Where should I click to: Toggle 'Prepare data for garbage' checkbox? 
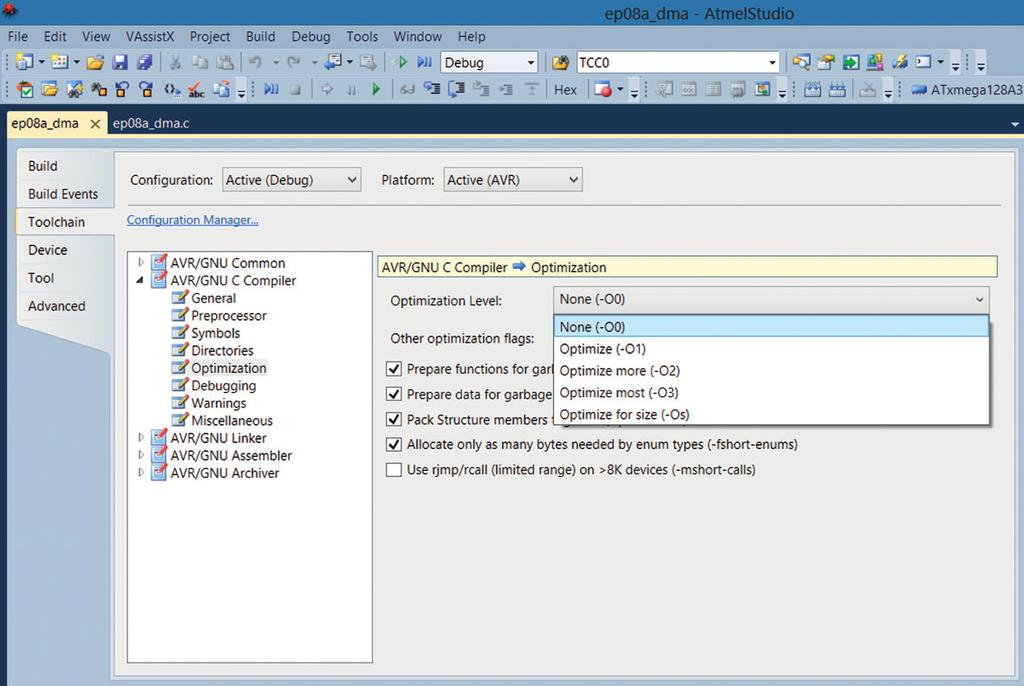pos(394,394)
